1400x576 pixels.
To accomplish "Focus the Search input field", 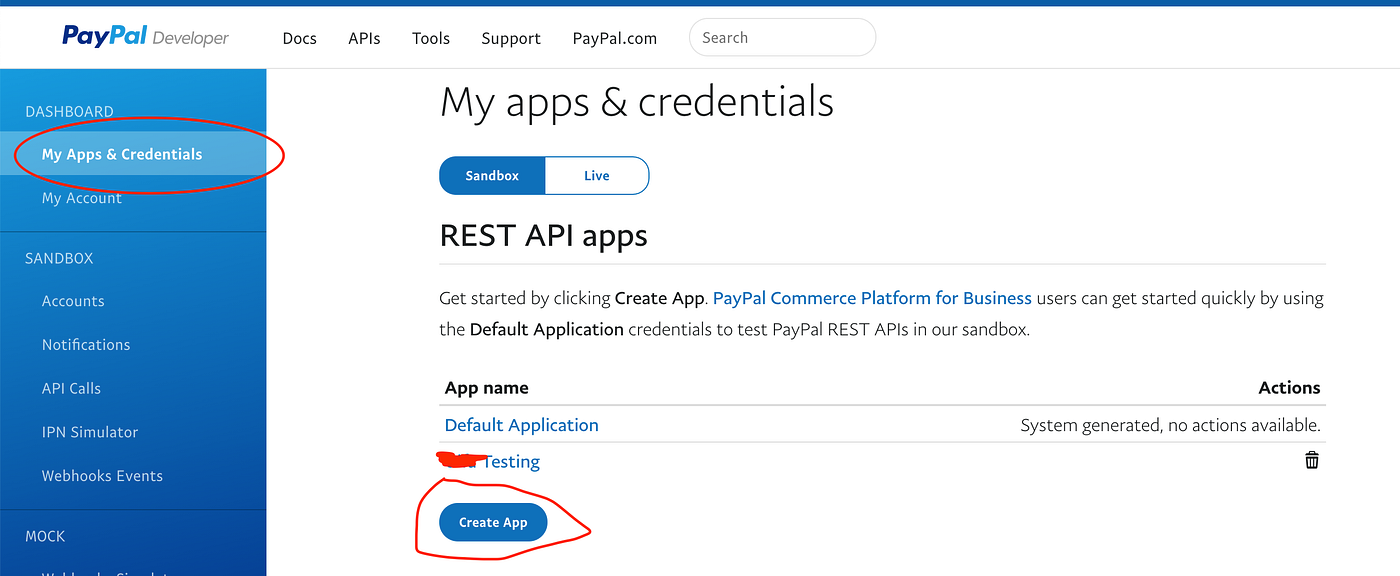I will pos(782,38).
